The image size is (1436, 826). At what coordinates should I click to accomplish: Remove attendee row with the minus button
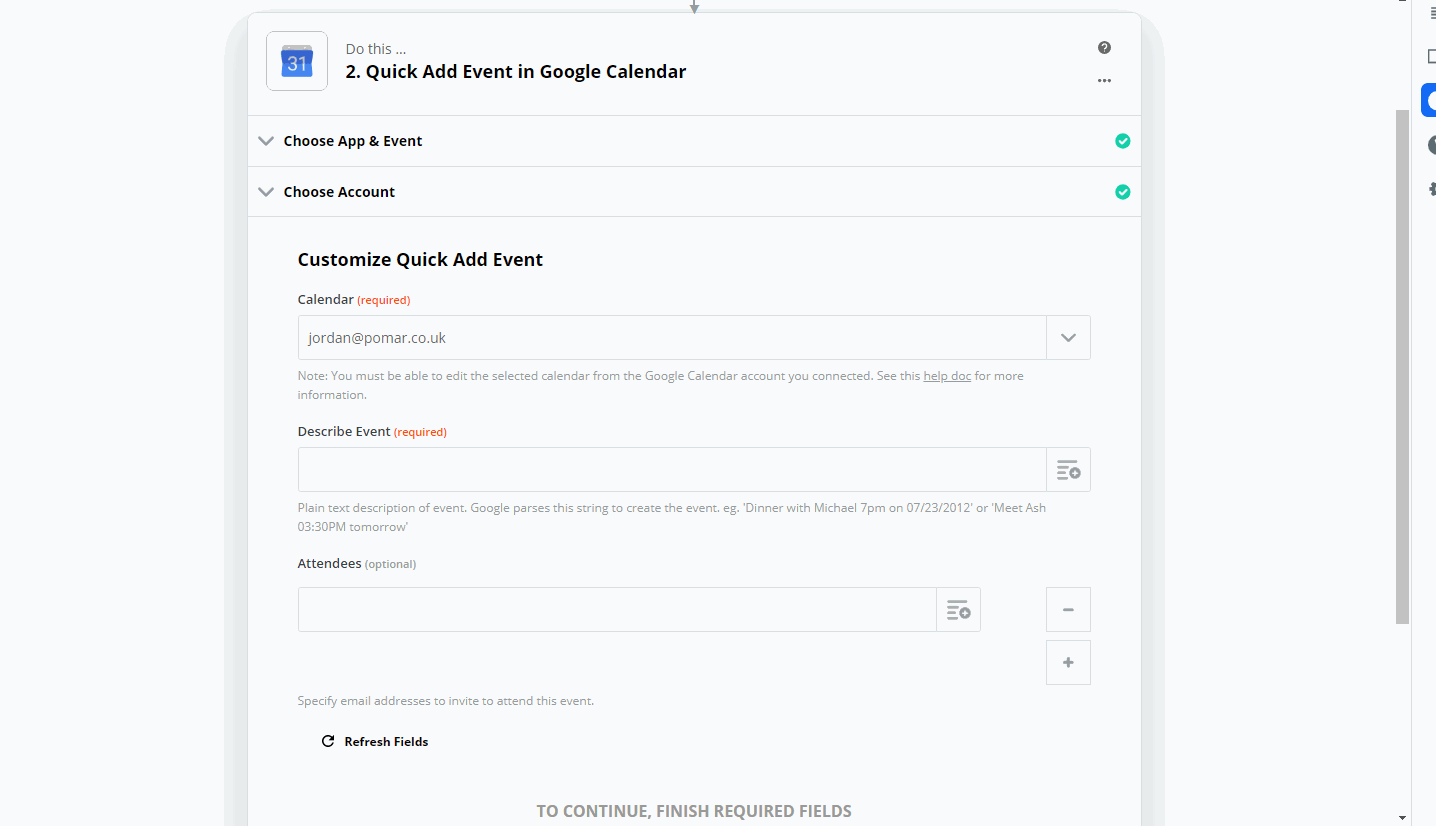(x=1068, y=610)
